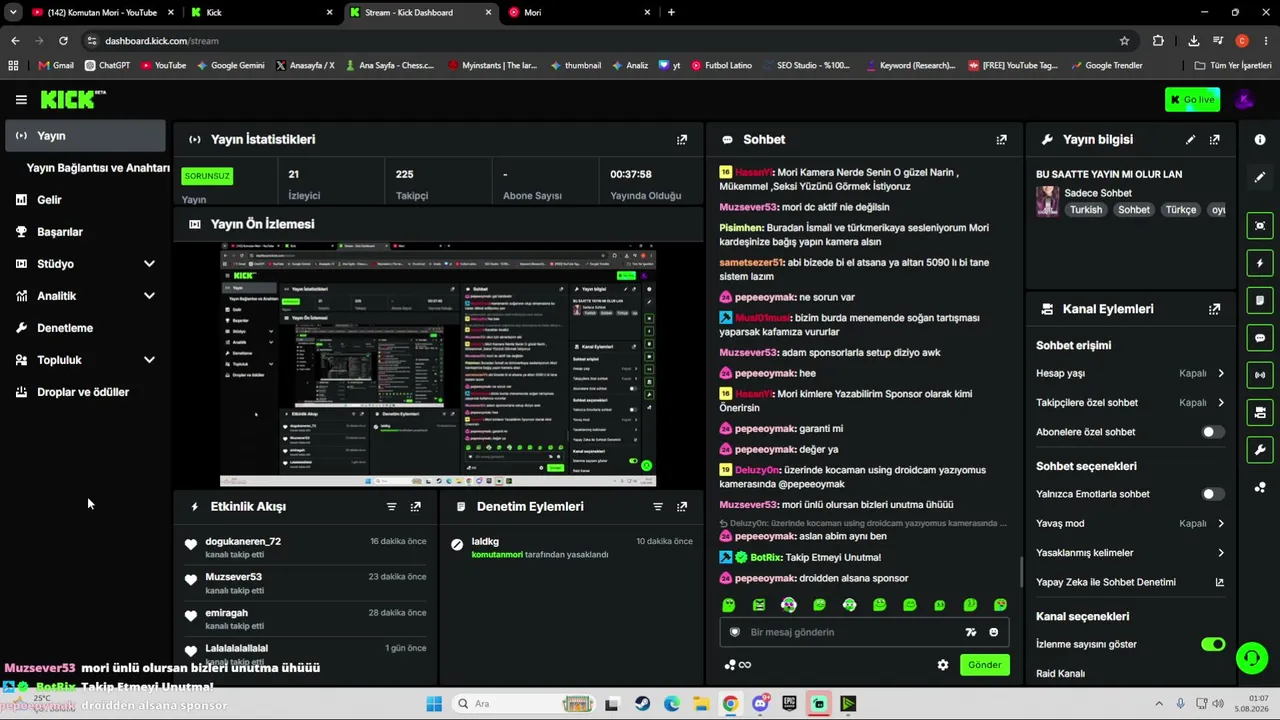Expand the Stüdyo sidebar section

149,264
